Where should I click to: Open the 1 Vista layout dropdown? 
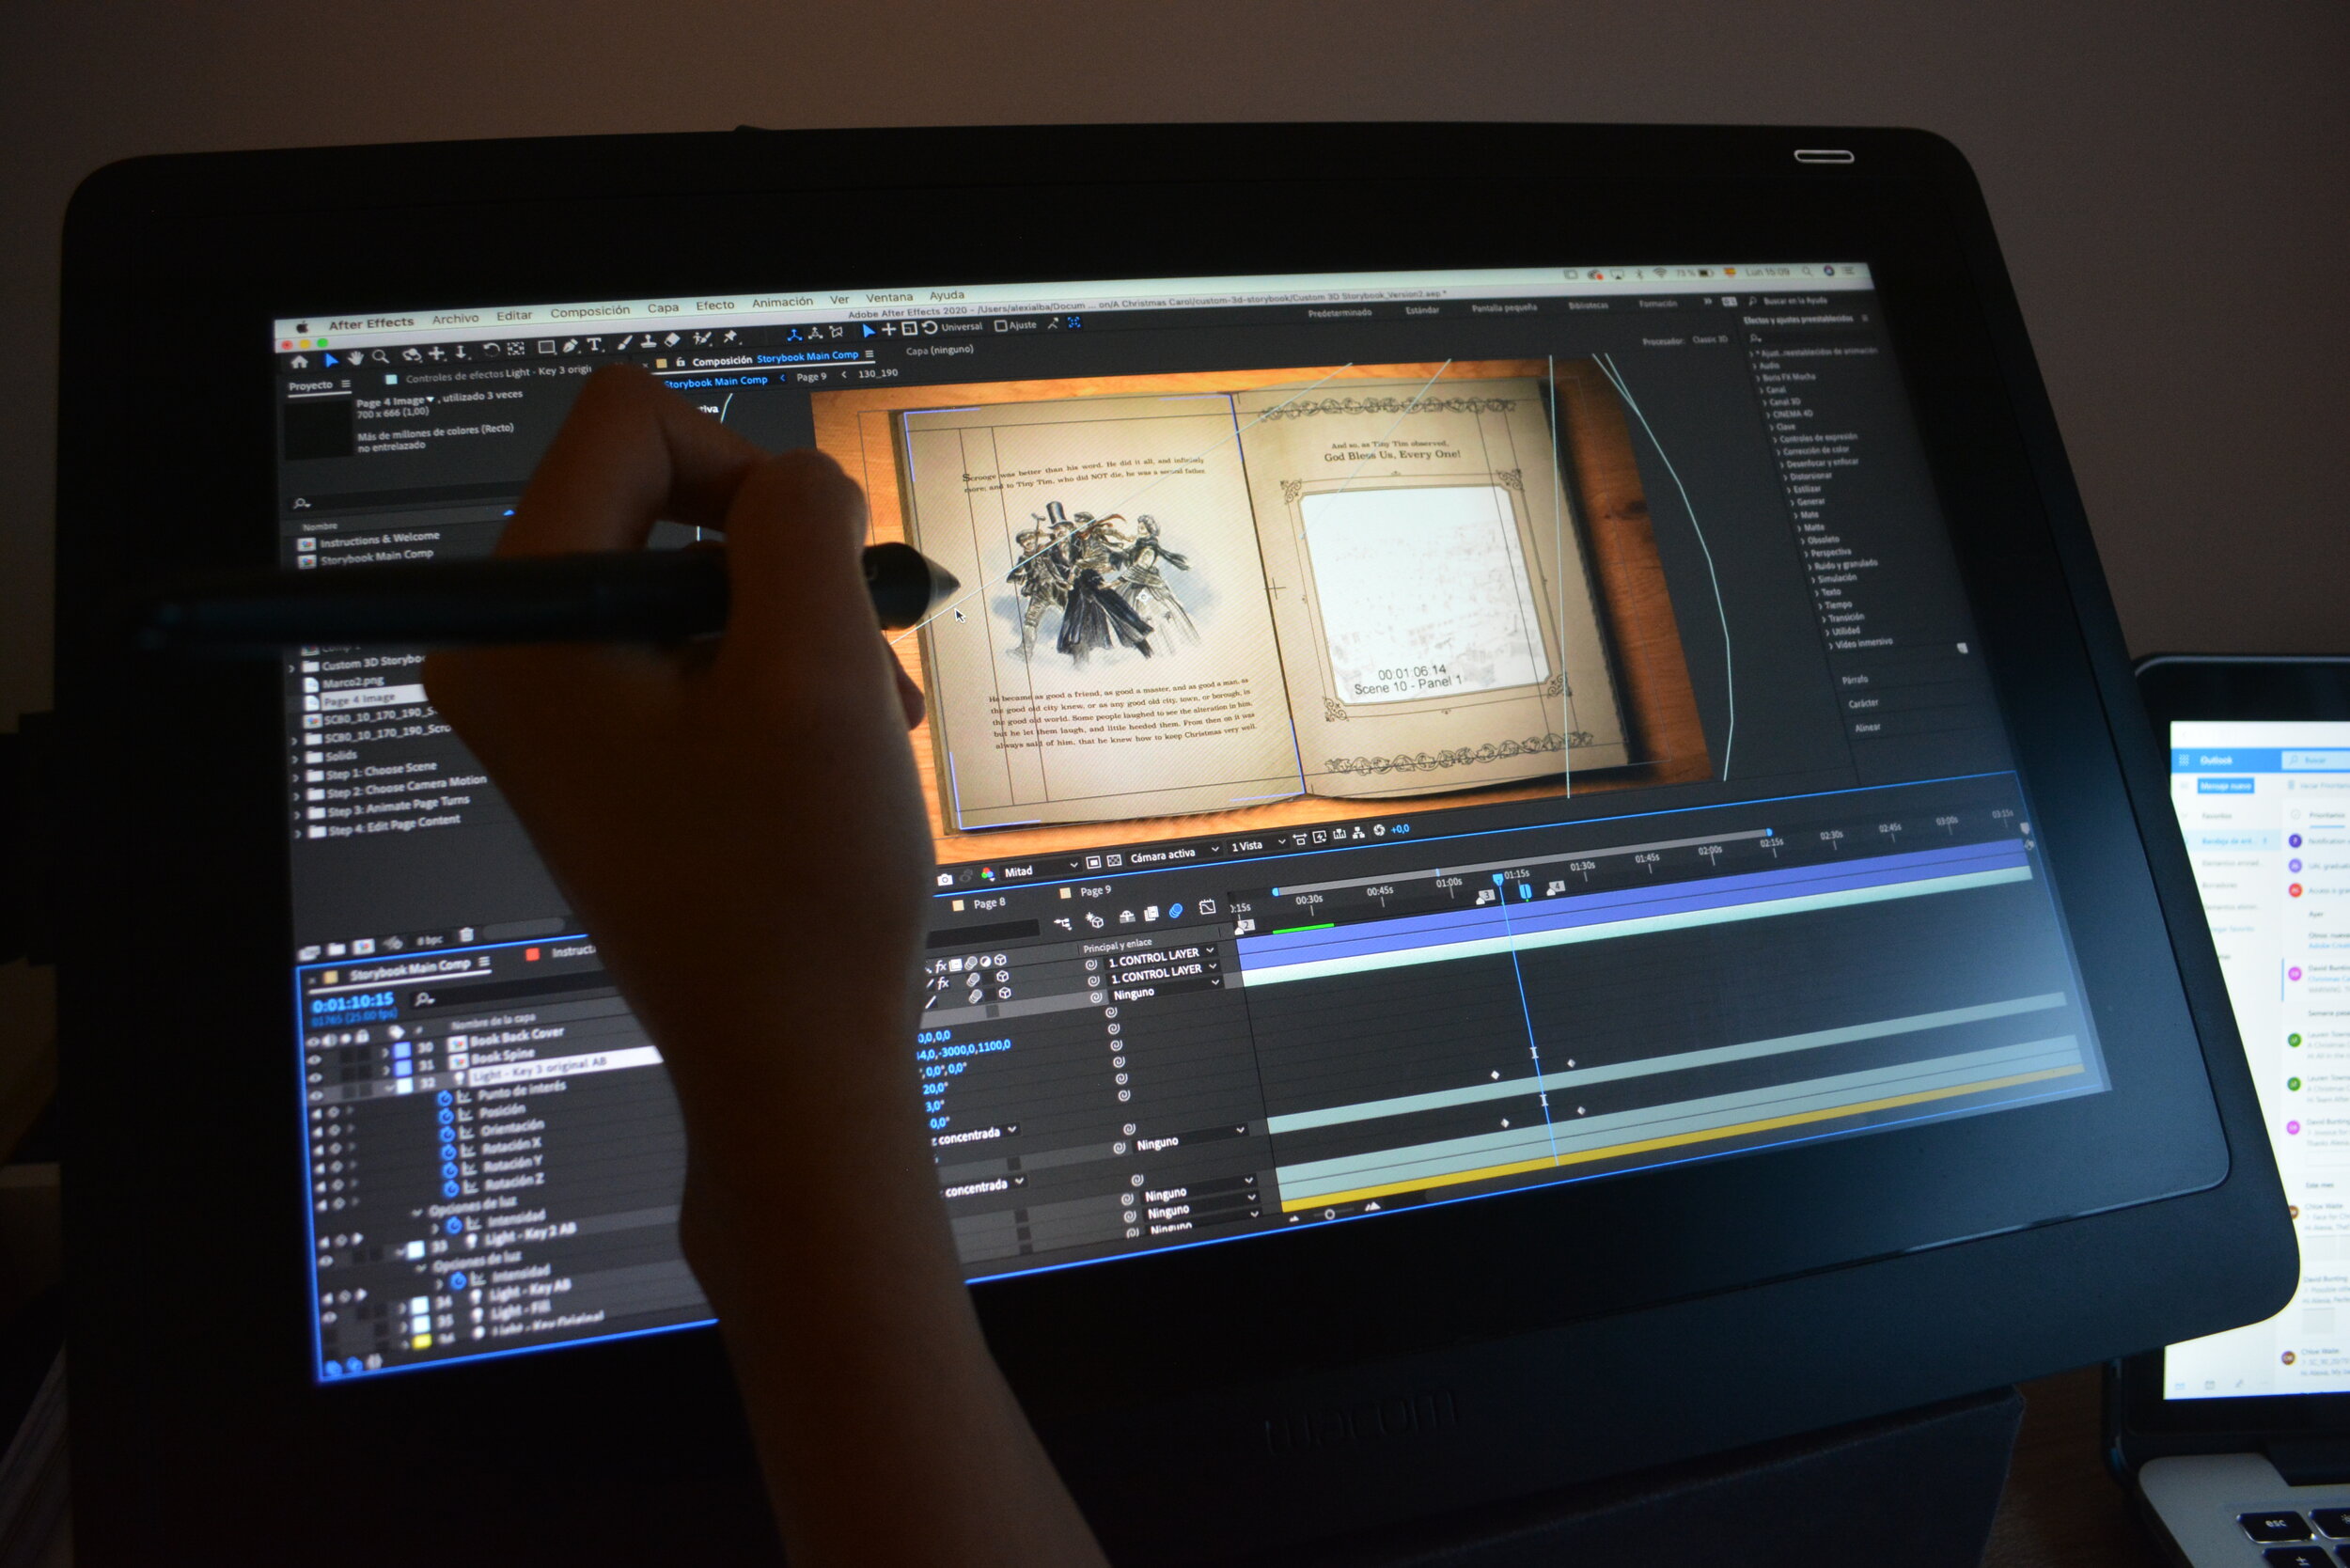(1257, 846)
